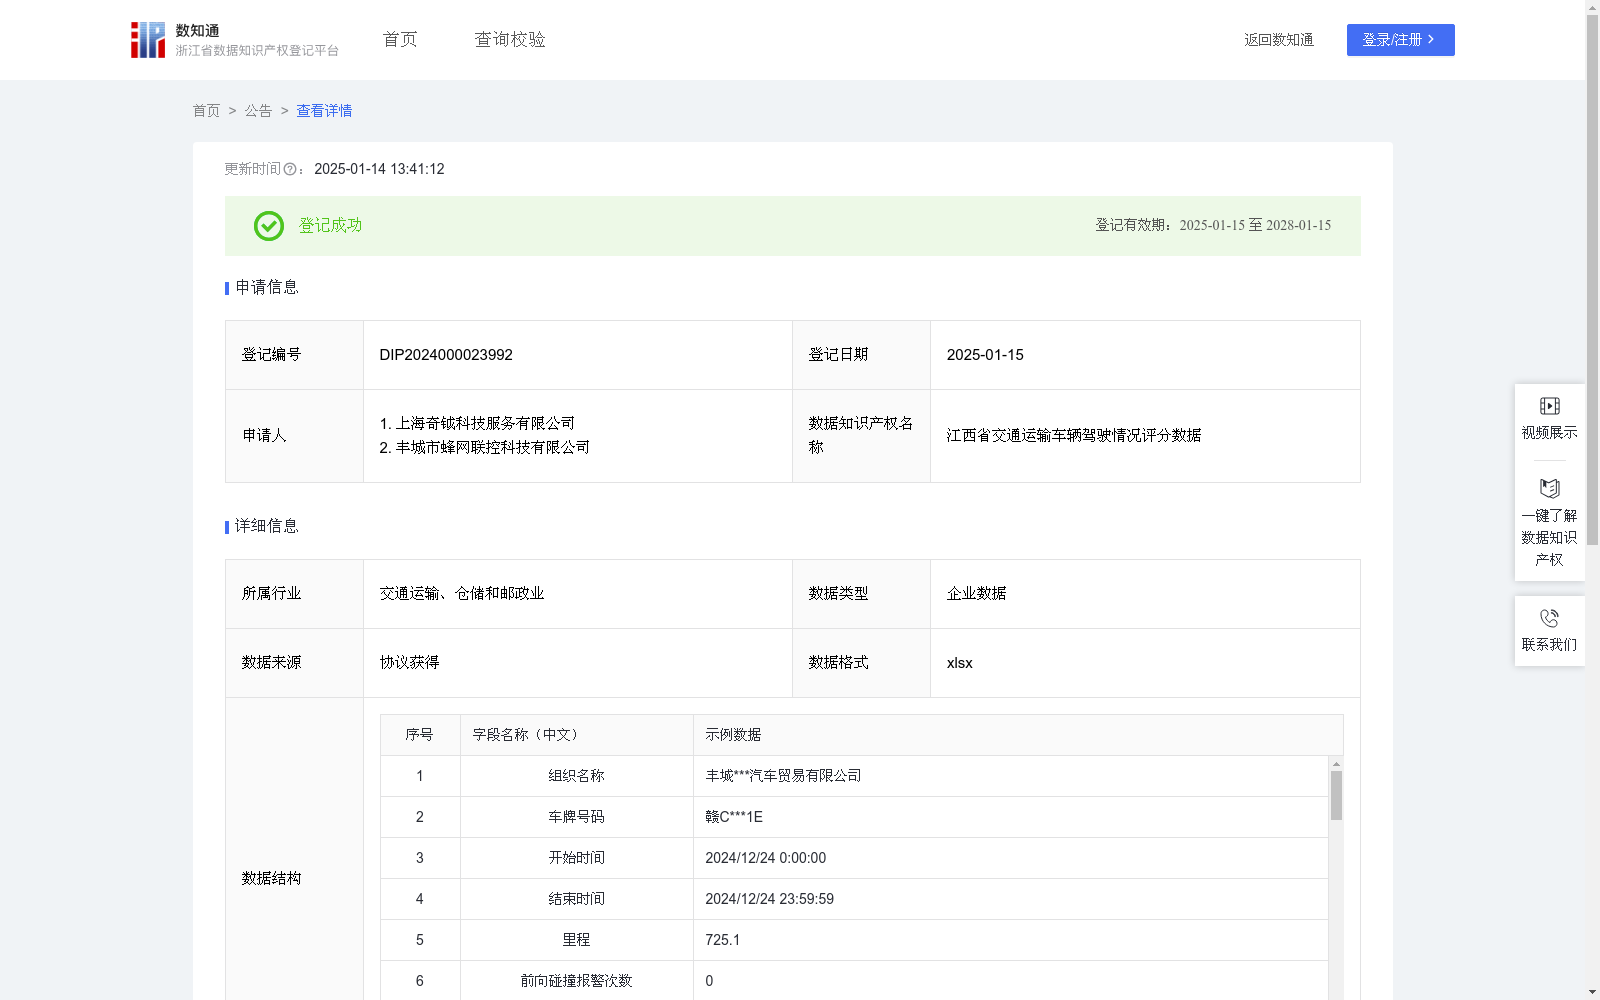This screenshot has width=1600, height=1000.
Task: Select the 开始时间 field row
Action: [854, 858]
